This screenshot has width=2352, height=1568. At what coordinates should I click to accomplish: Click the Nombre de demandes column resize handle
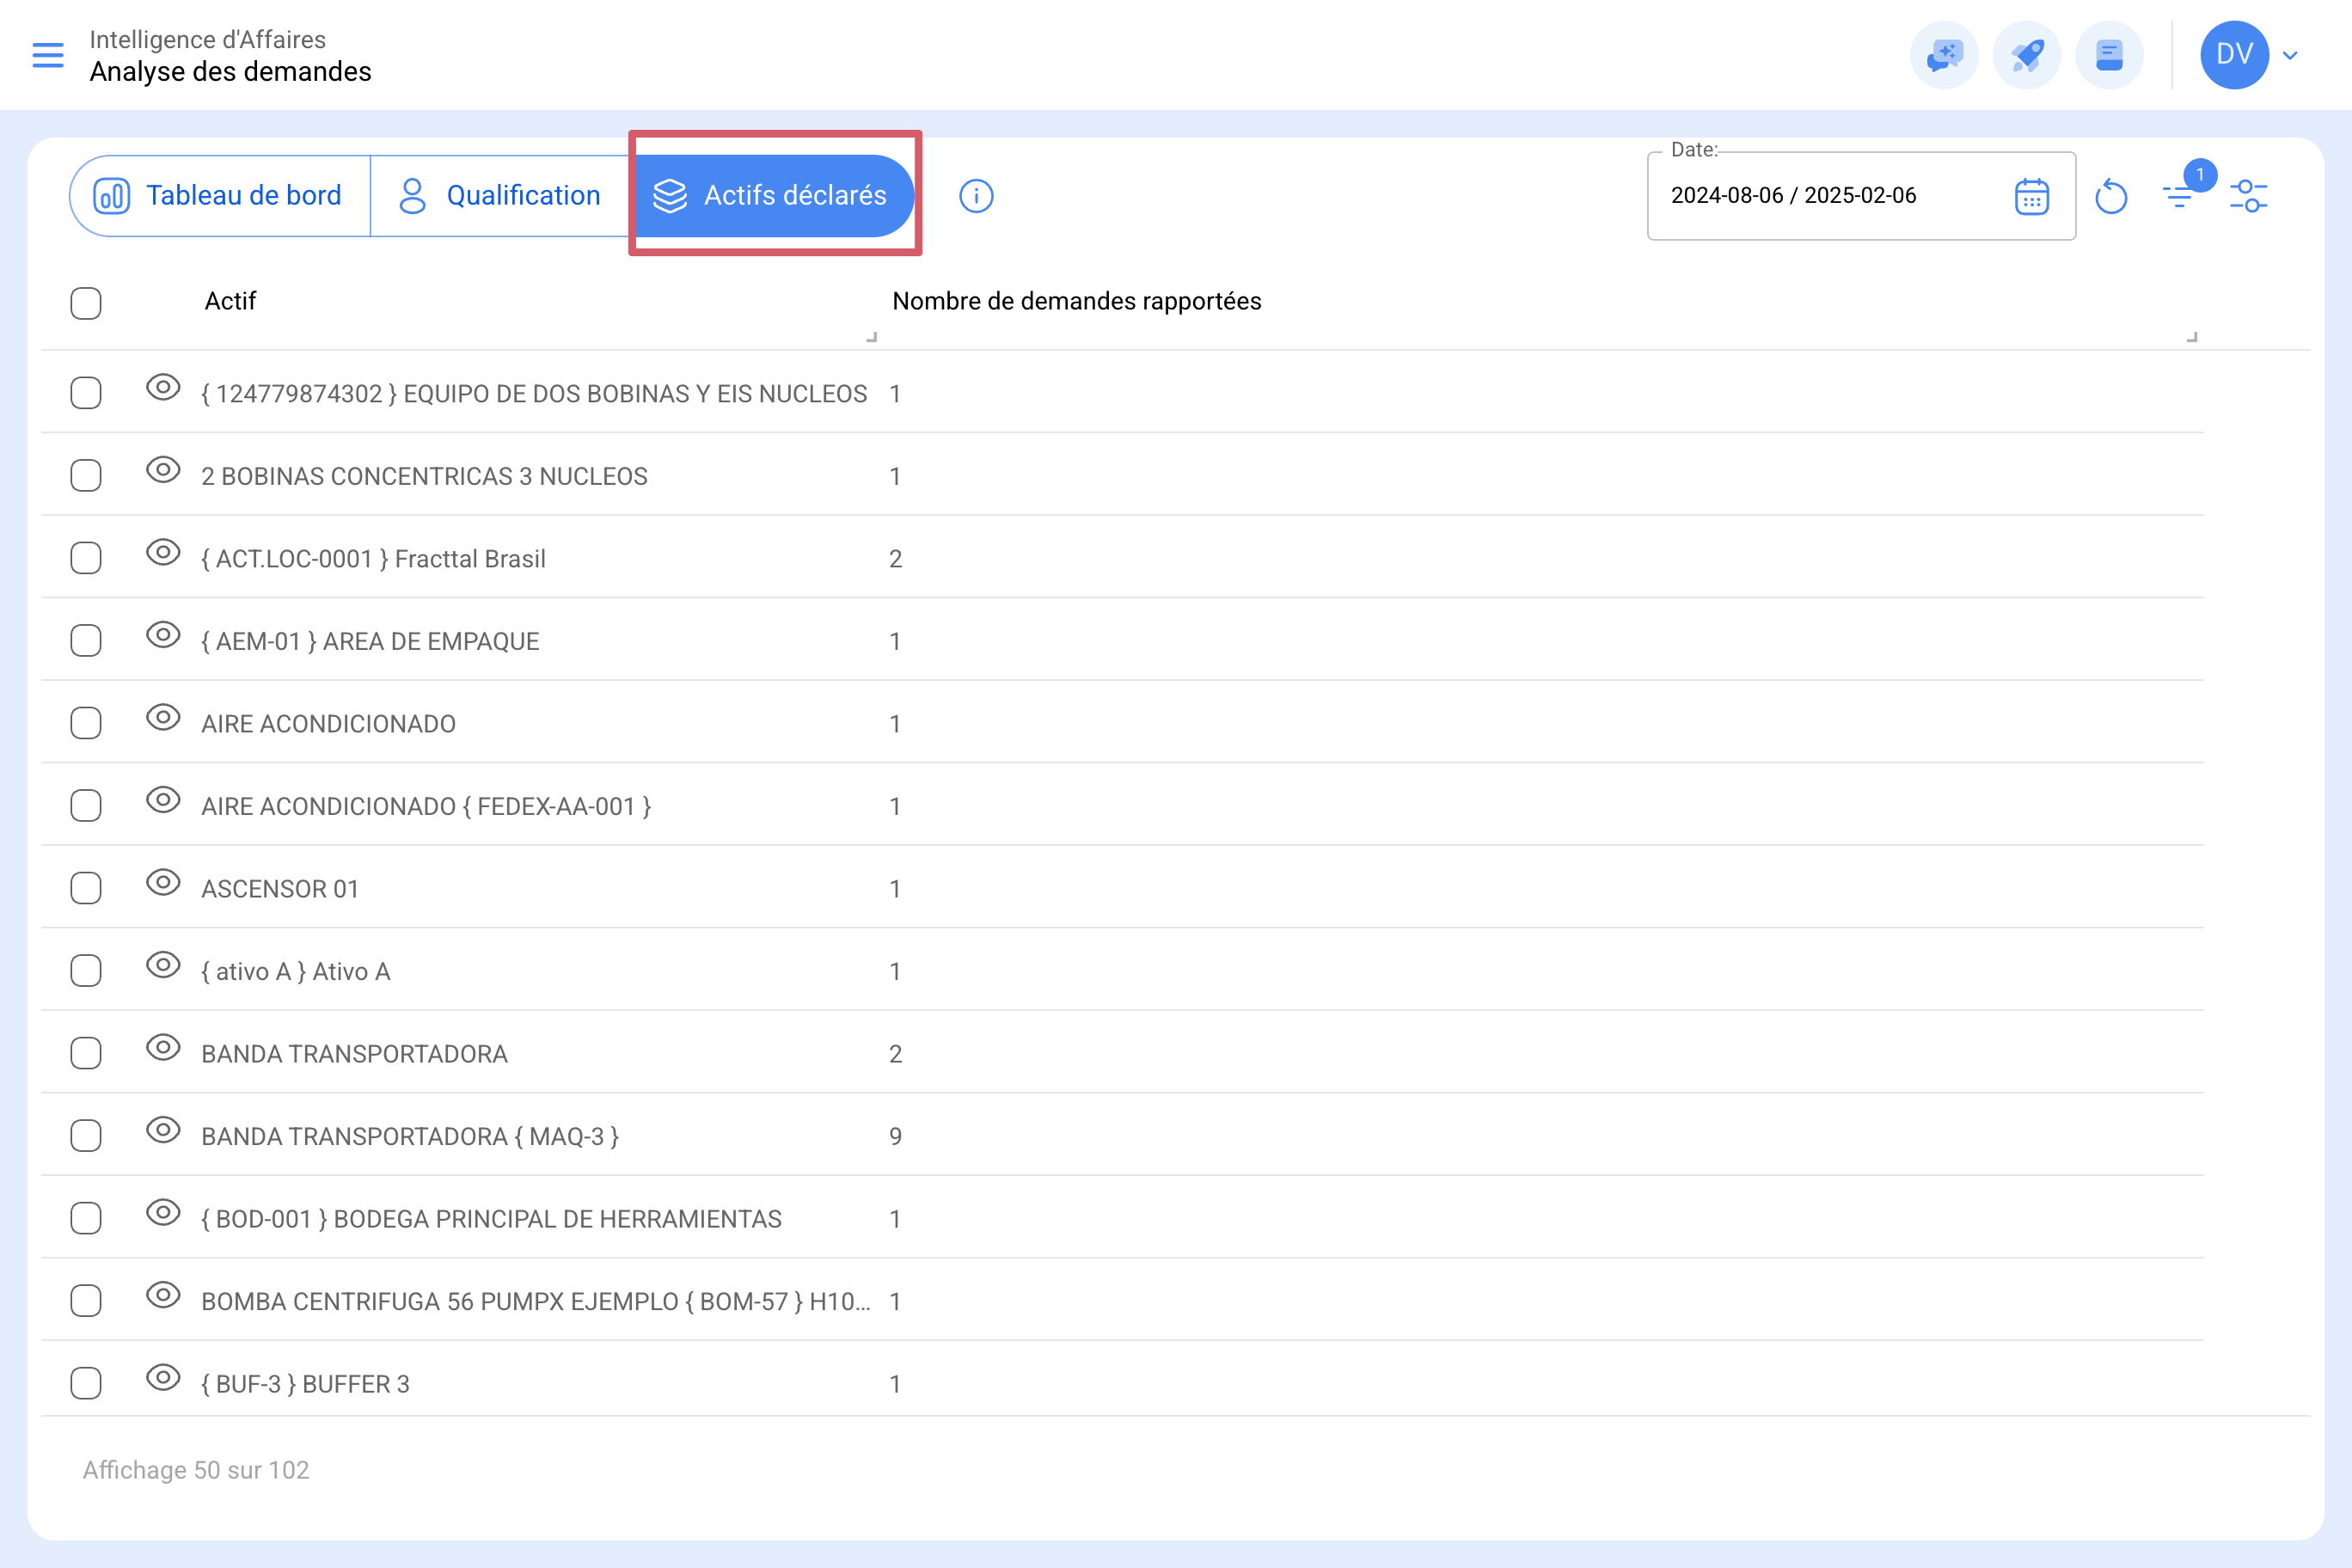(x=2192, y=337)
